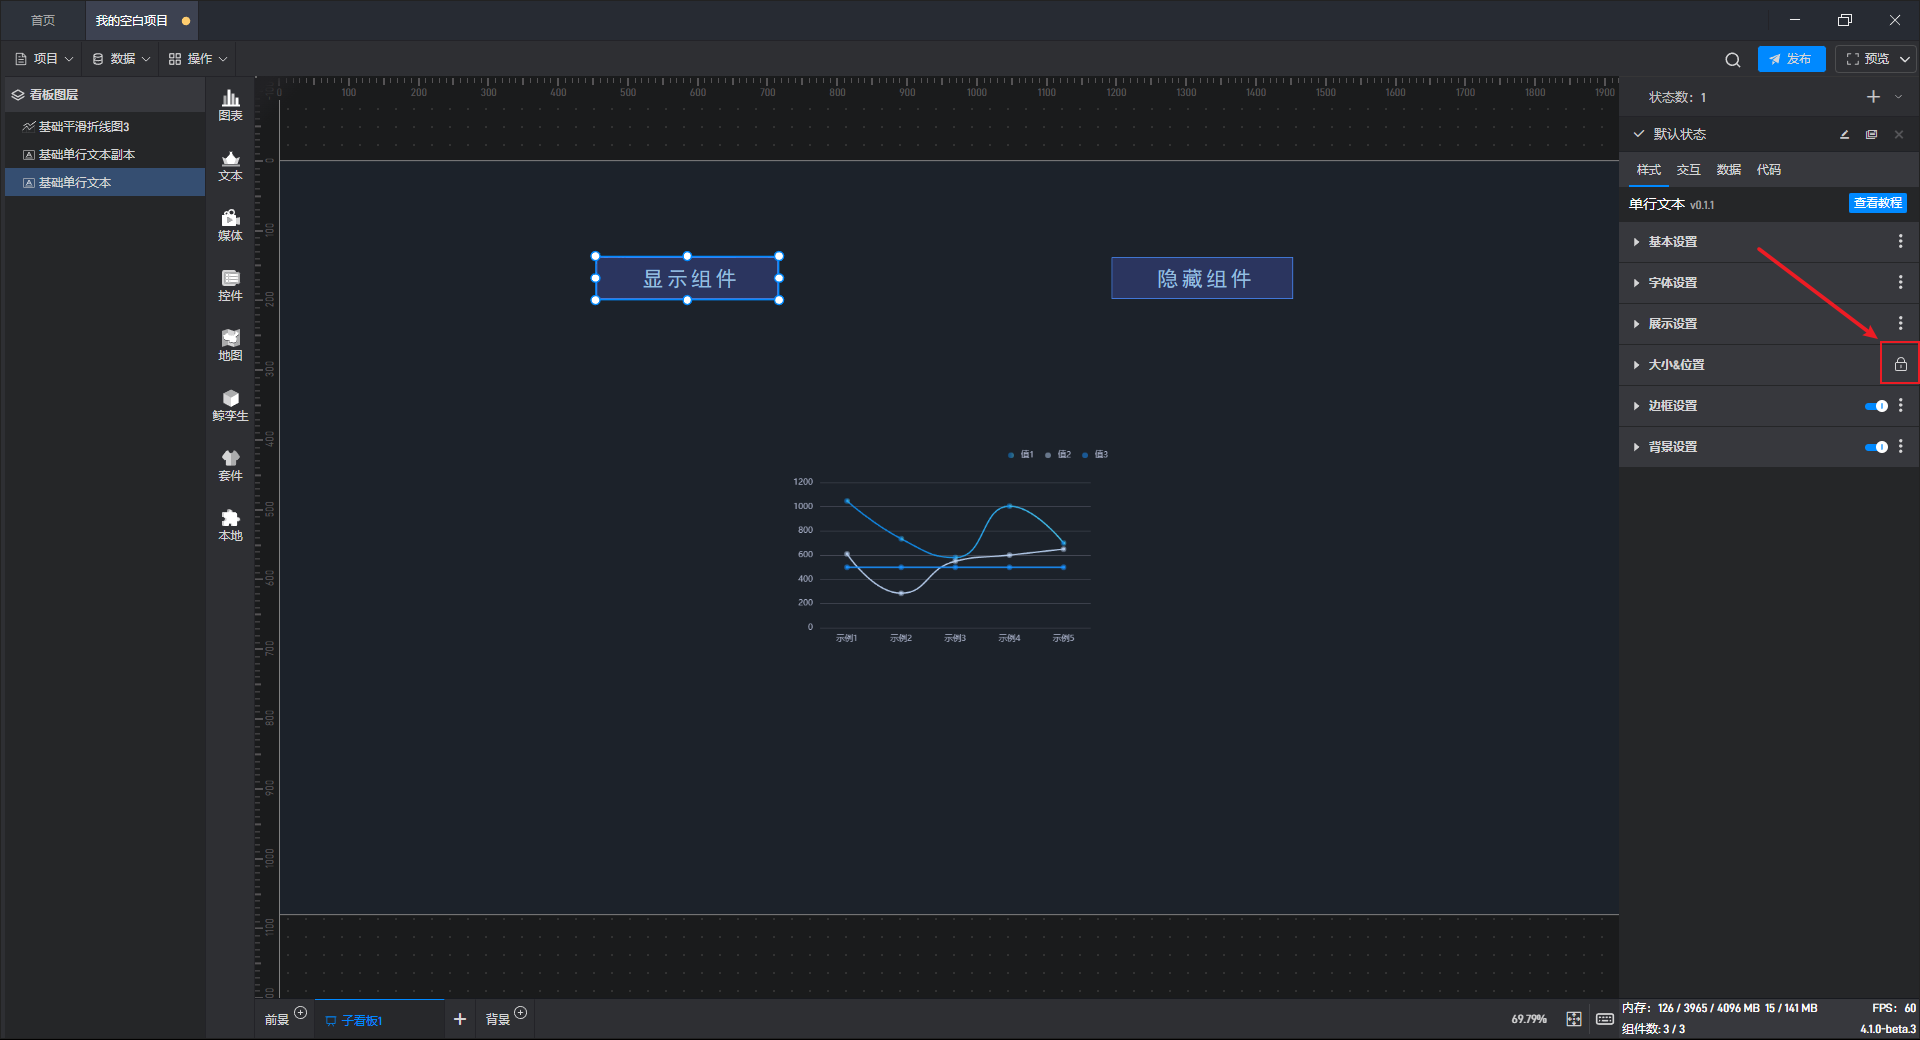Click the 看板图层 layers header icon
Image resolution: width=1920 pixels, height=1040 pixels.
(x=18, y=95)
